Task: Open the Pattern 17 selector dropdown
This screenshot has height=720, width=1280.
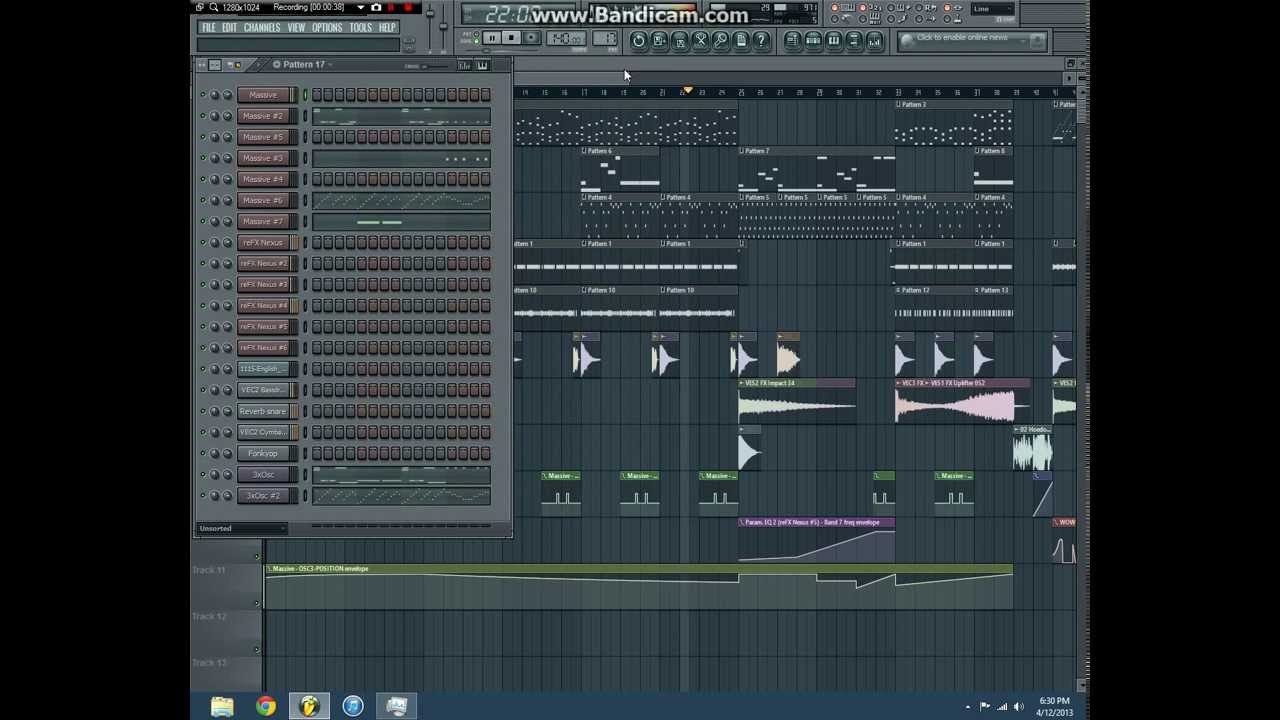Action: tap(303, 65)
